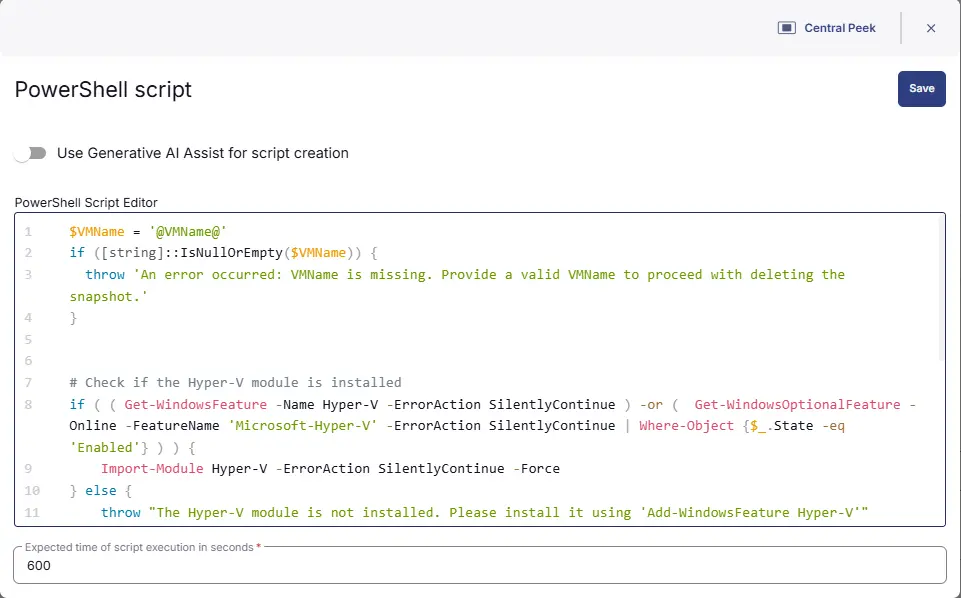961x598 pixels.
Task: Click the throw keyword on line 3
Action: pos(105,274)
